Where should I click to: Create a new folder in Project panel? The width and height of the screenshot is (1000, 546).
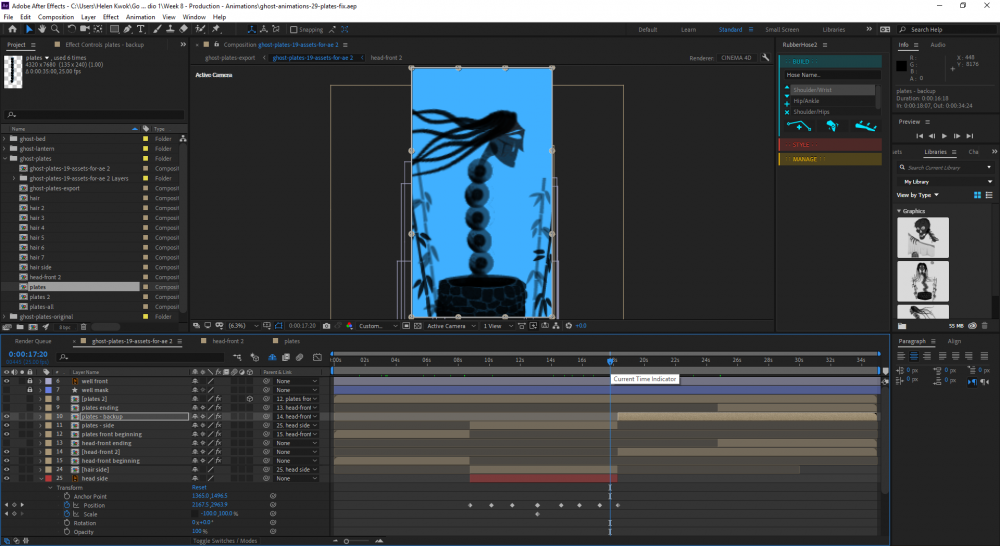tap(20, 327)
